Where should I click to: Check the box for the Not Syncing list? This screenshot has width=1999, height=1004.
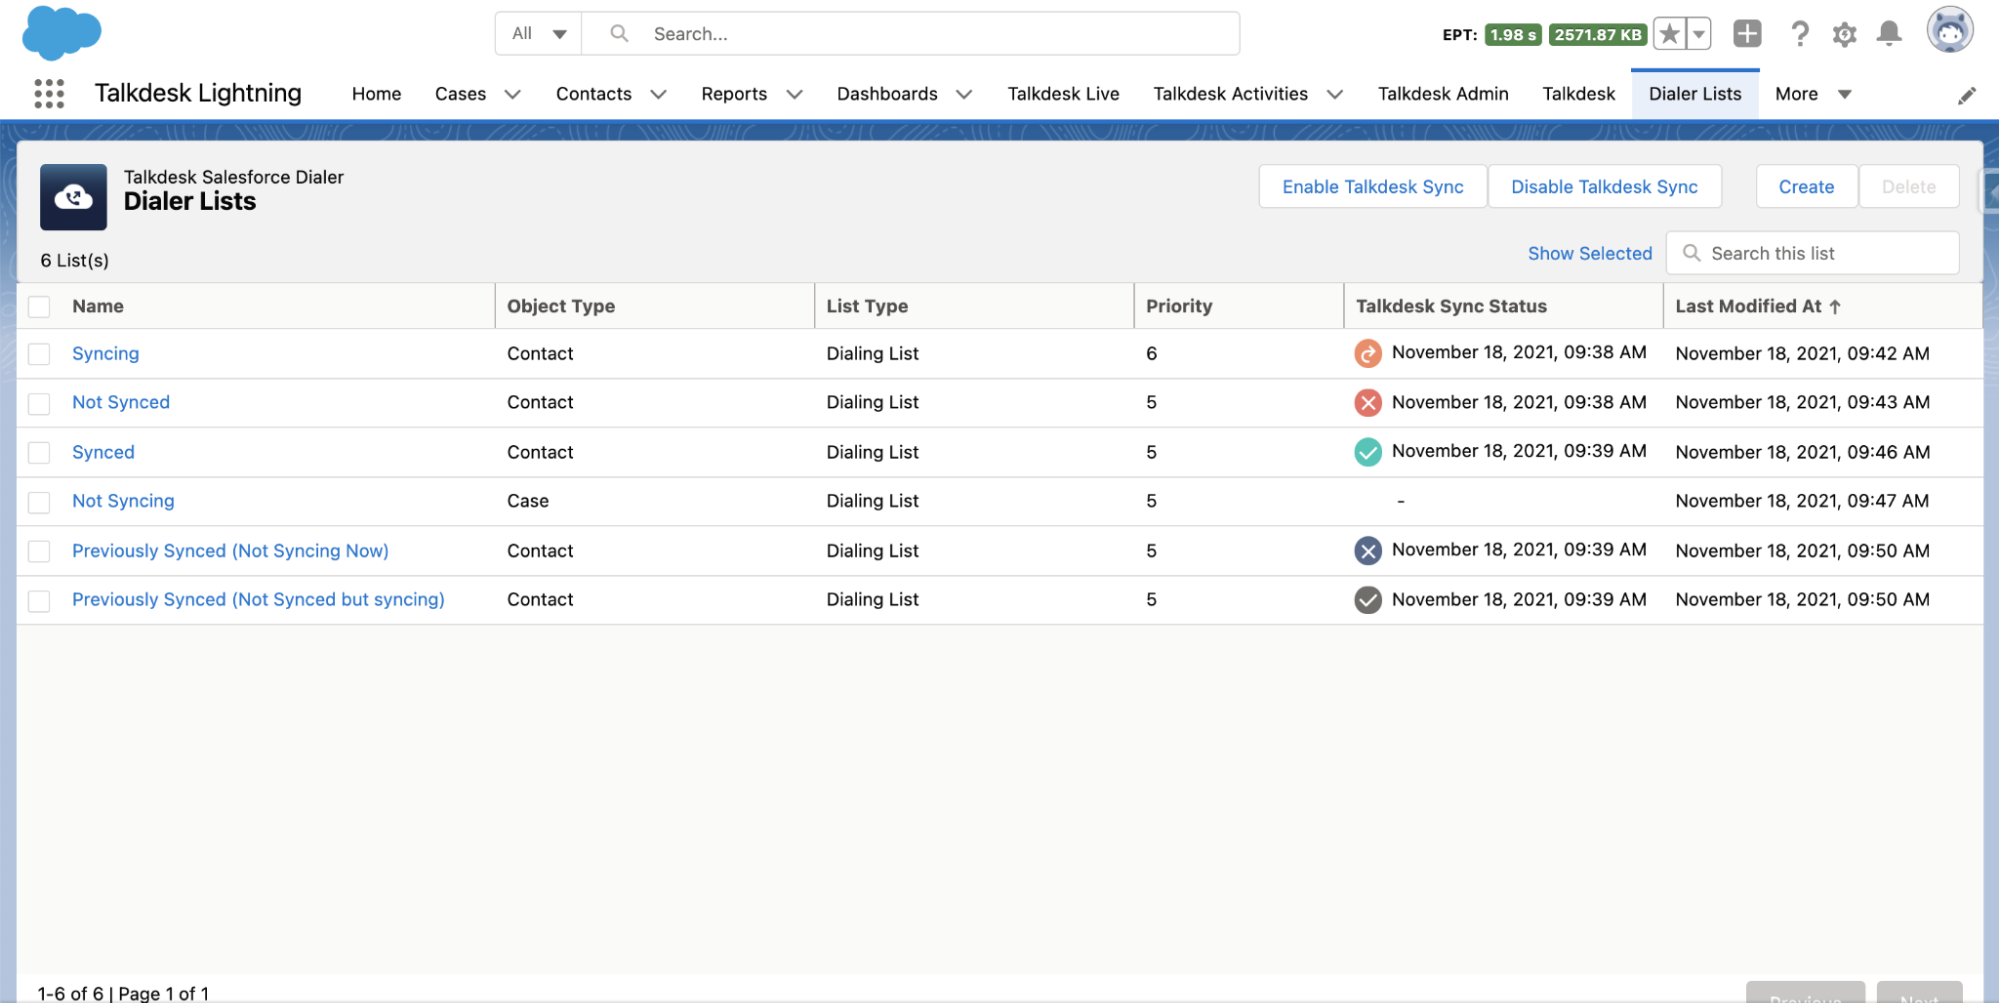[39, 502]
